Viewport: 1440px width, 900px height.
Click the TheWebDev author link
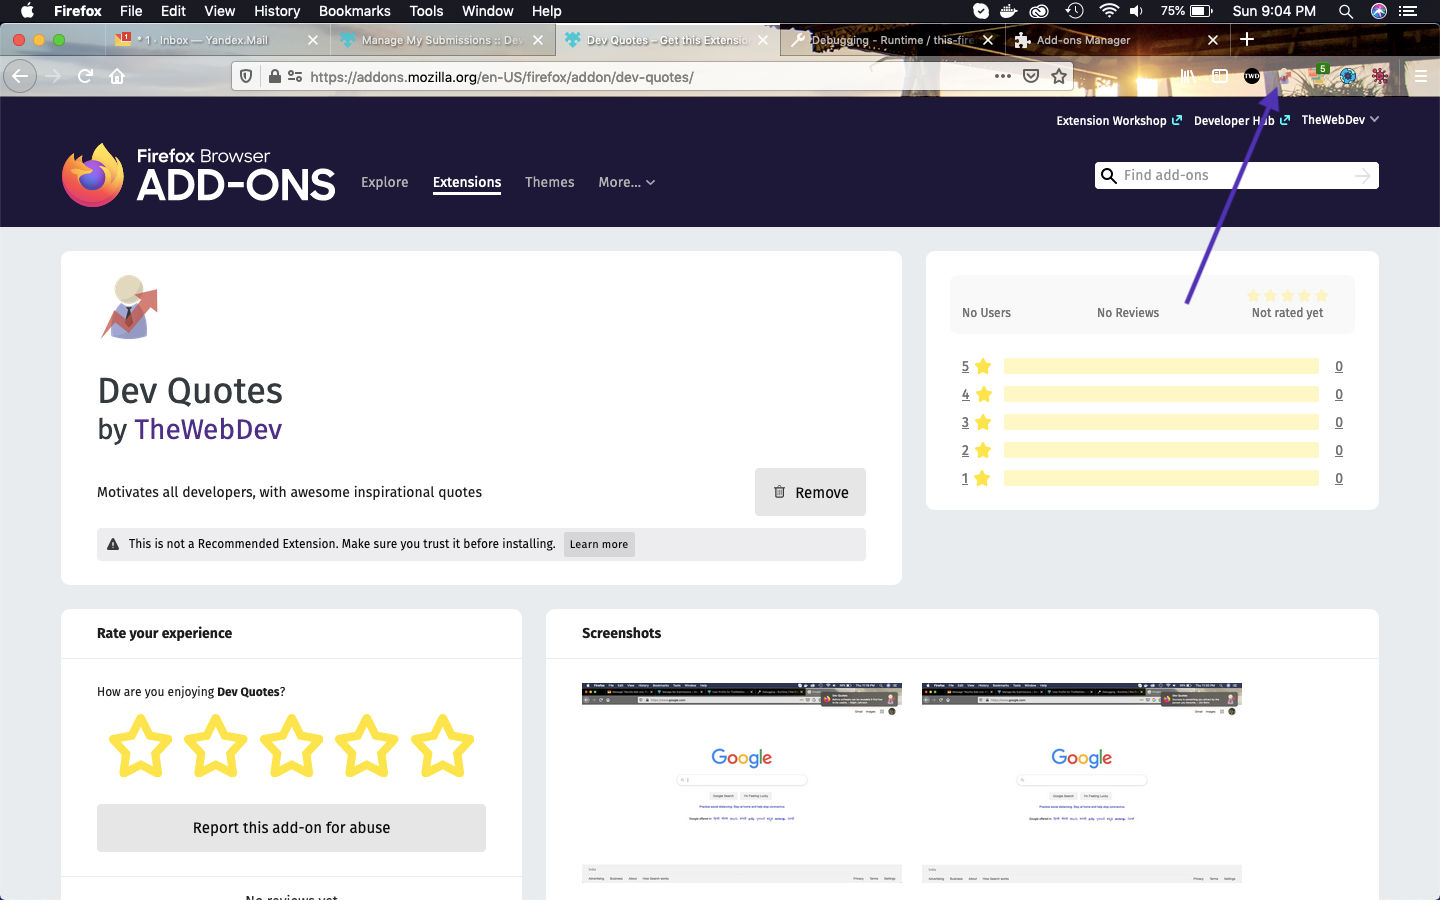[x=208, y=429]
